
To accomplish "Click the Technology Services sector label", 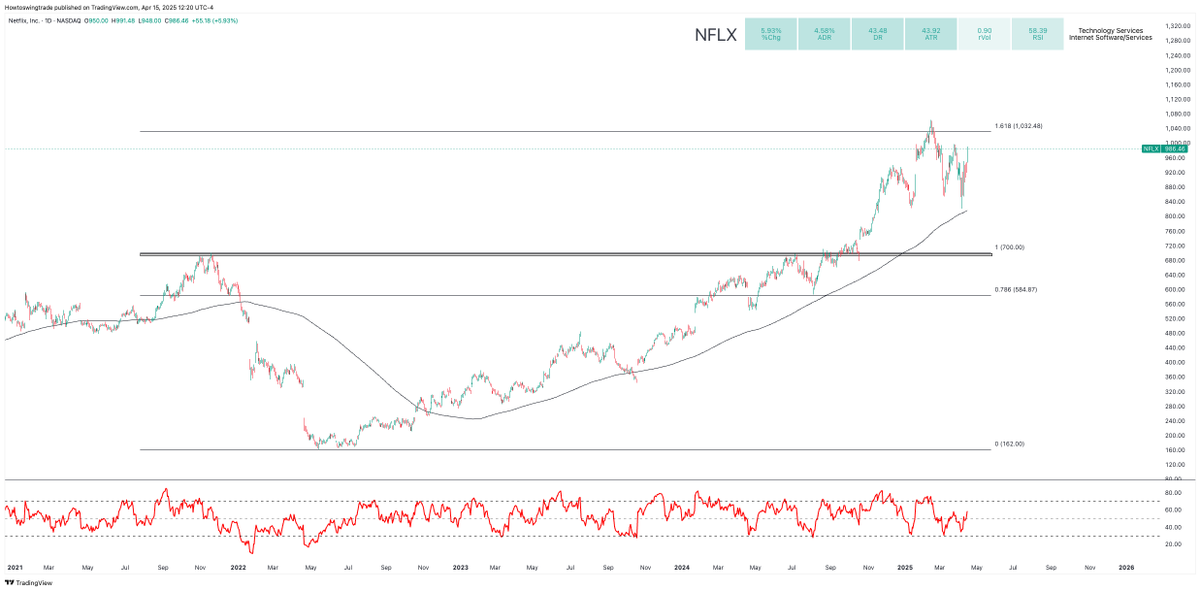I will (1110, 31).
